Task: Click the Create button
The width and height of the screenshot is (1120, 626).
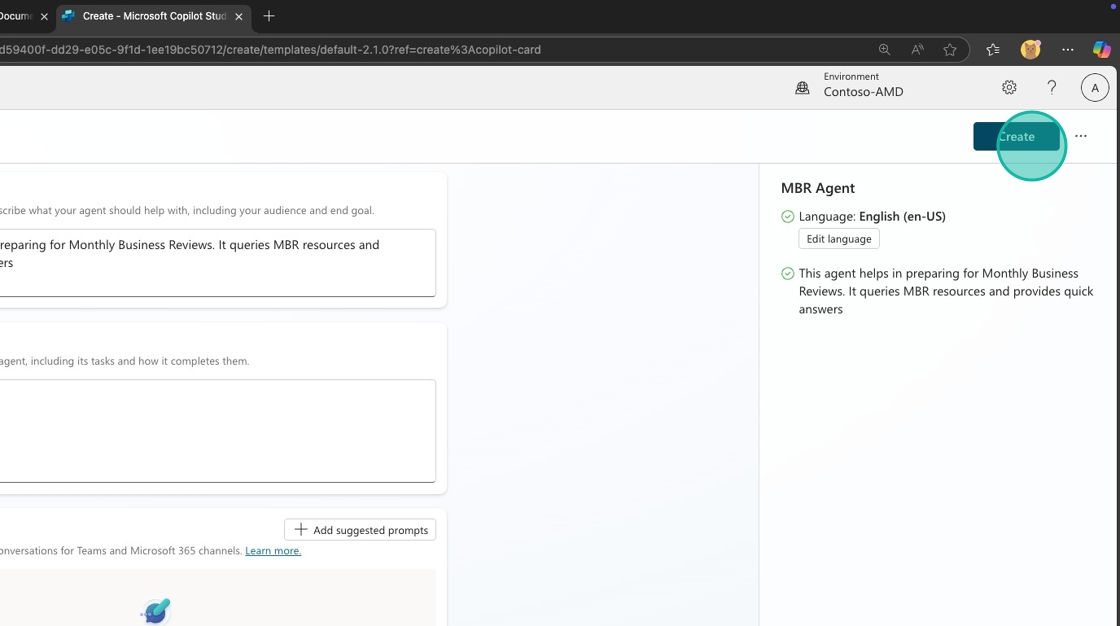Action: [x=1015, y=137]
